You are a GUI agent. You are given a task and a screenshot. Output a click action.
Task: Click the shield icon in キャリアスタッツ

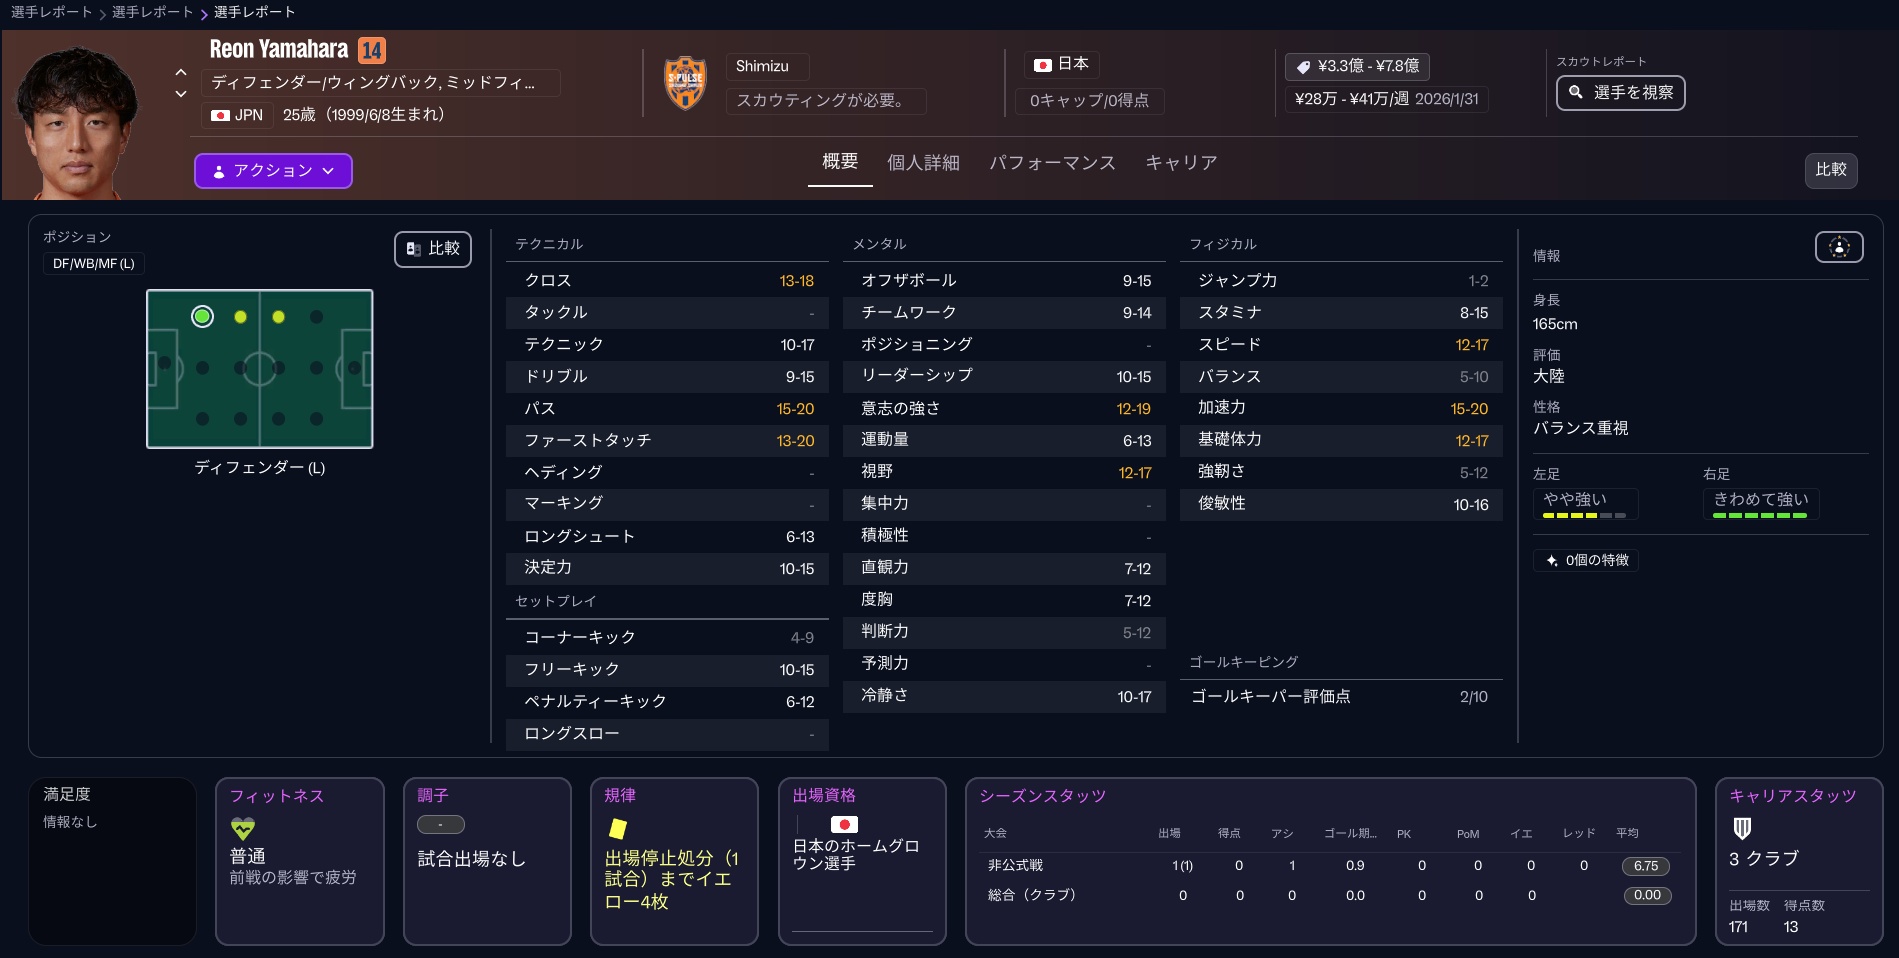pos(1742,828)
